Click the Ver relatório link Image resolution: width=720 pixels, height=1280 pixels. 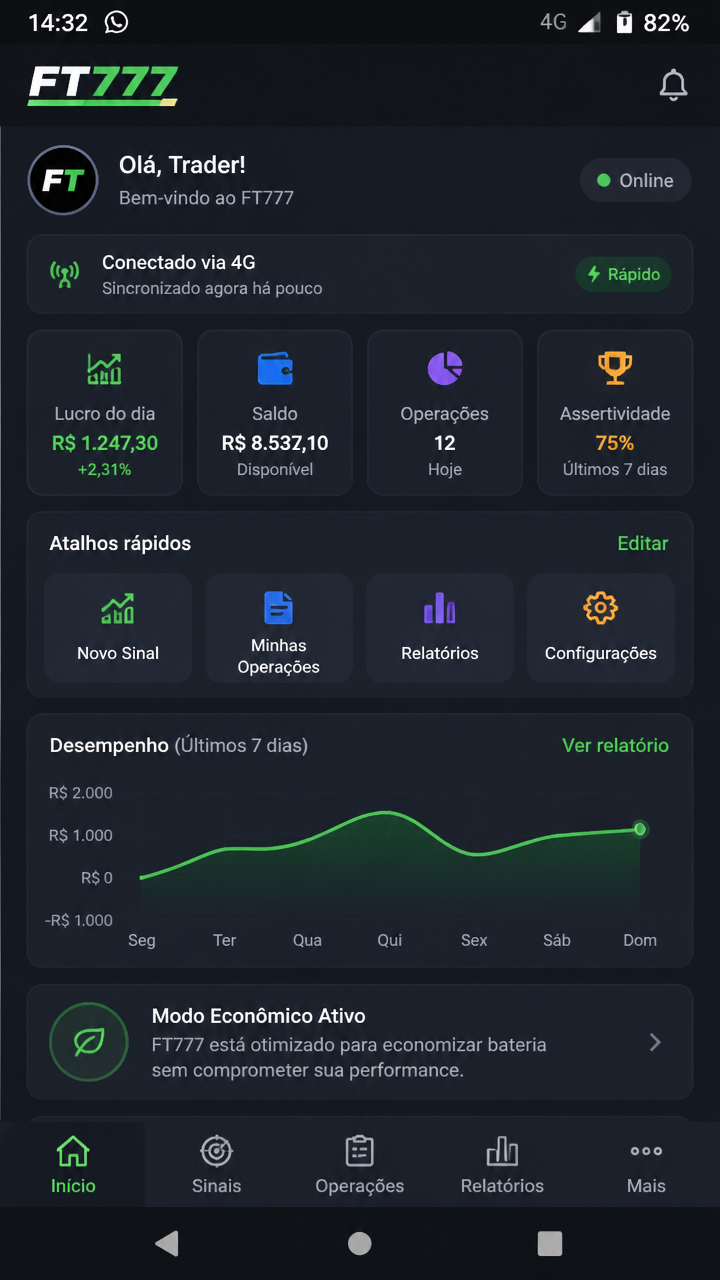click(x=615, y=745)
